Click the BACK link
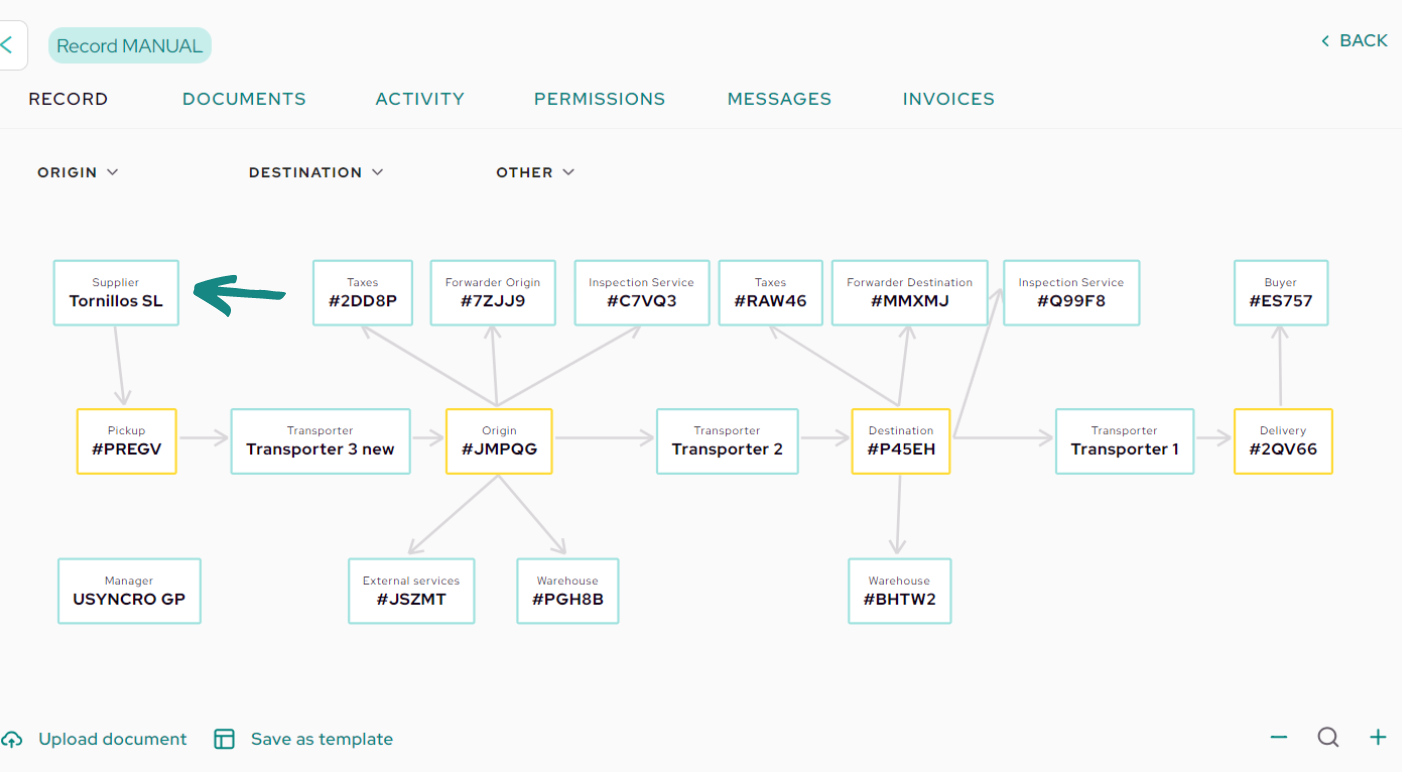Viewport: 1402px width, 772px height. (x=1354, y=41)
